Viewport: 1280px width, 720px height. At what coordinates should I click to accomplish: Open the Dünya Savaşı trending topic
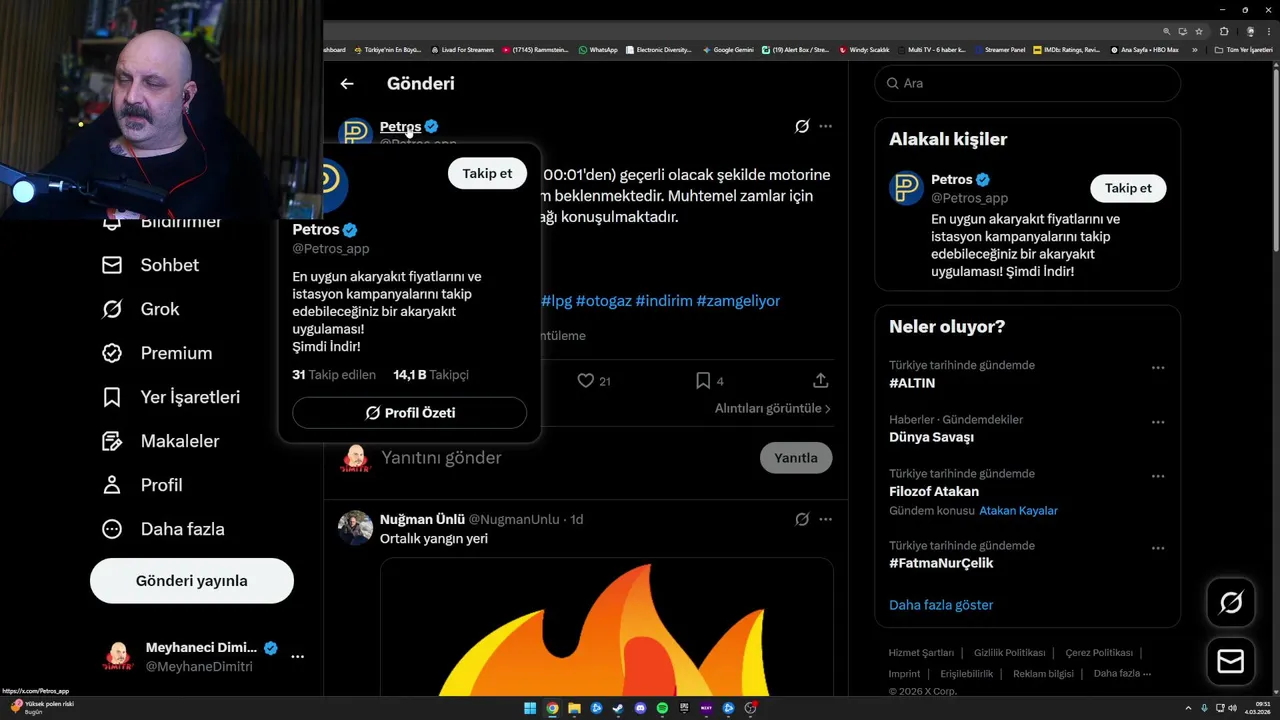[931, 437]
